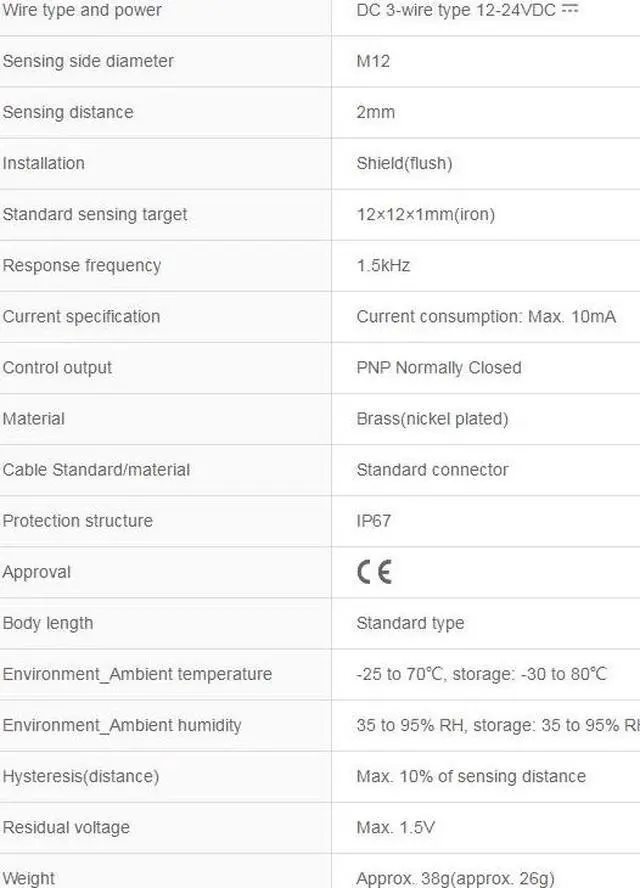Click the 'PNP Normally Closed' output value
Screen dimensions: 640x888
(x=439, y=367)
